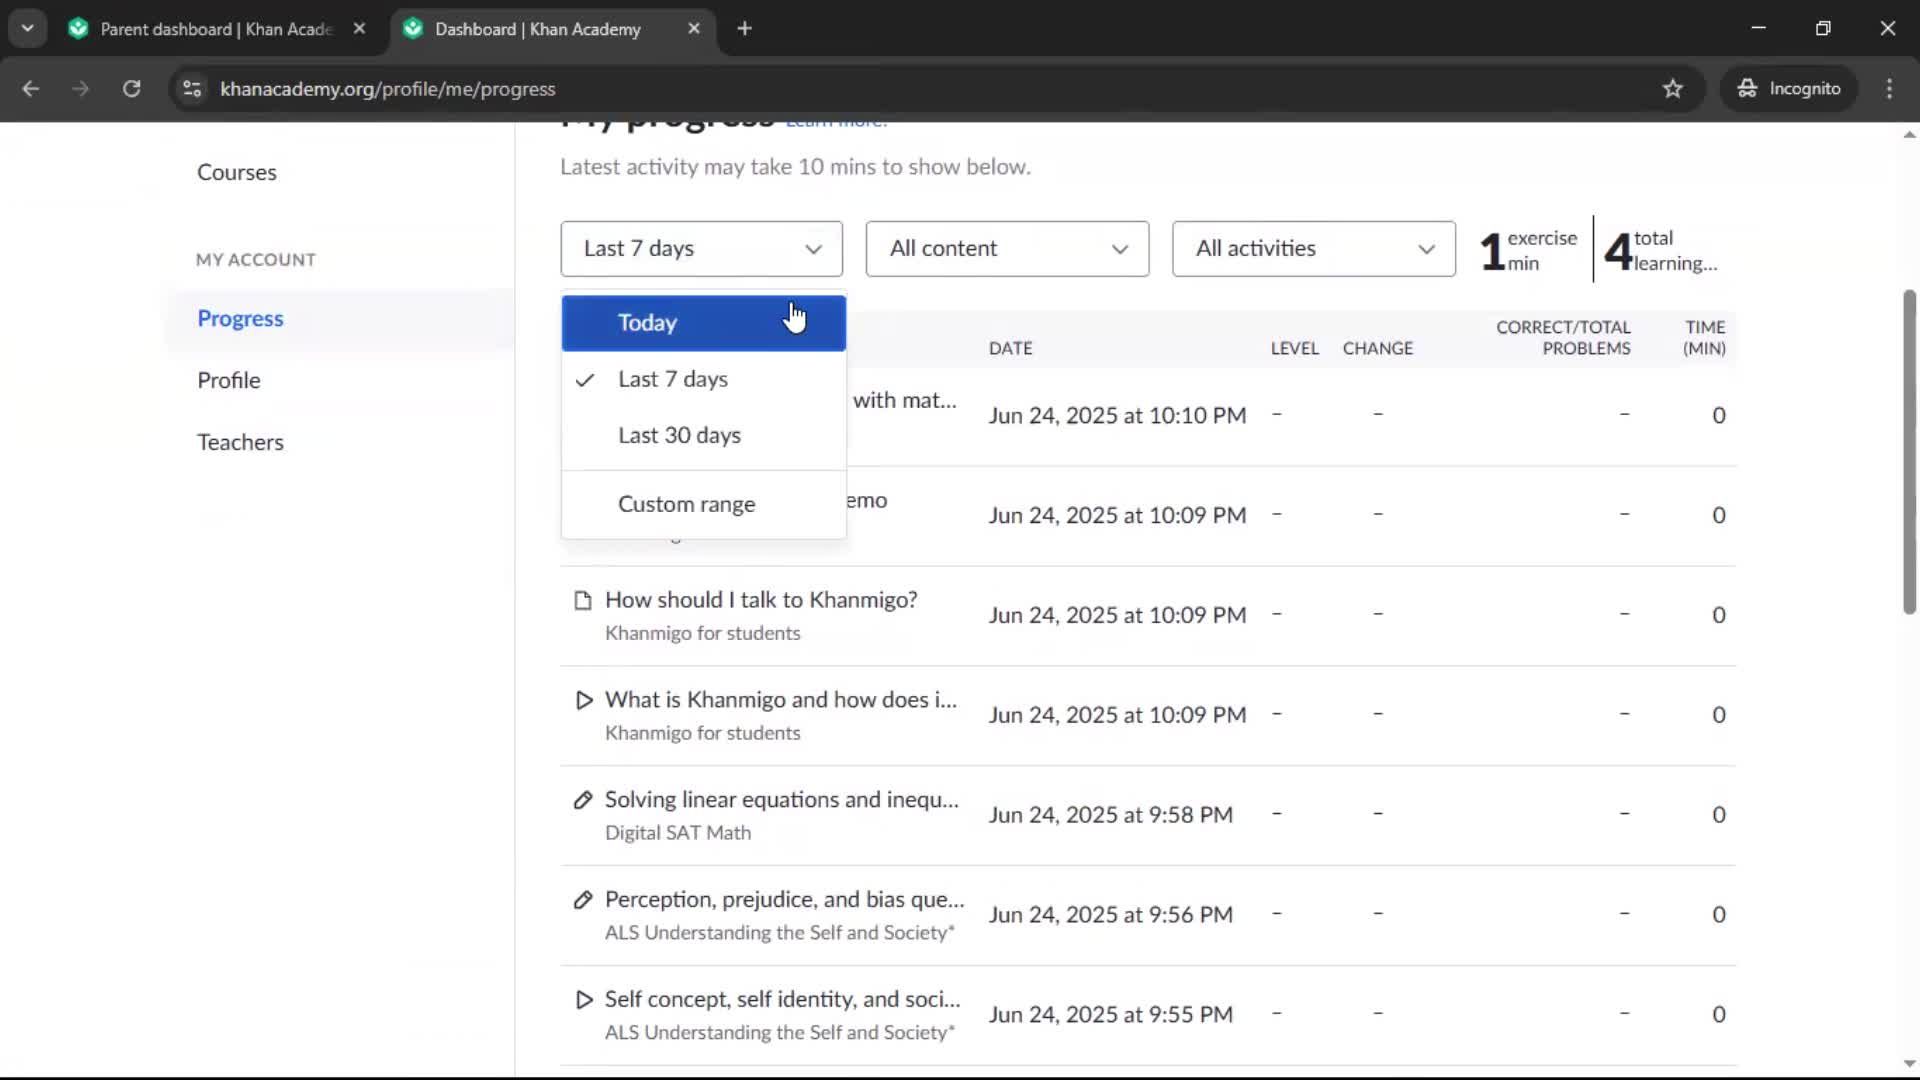1920x1080 pixels.
Task: Open the All activities dropdown
Action: [x=1314, y=249]
